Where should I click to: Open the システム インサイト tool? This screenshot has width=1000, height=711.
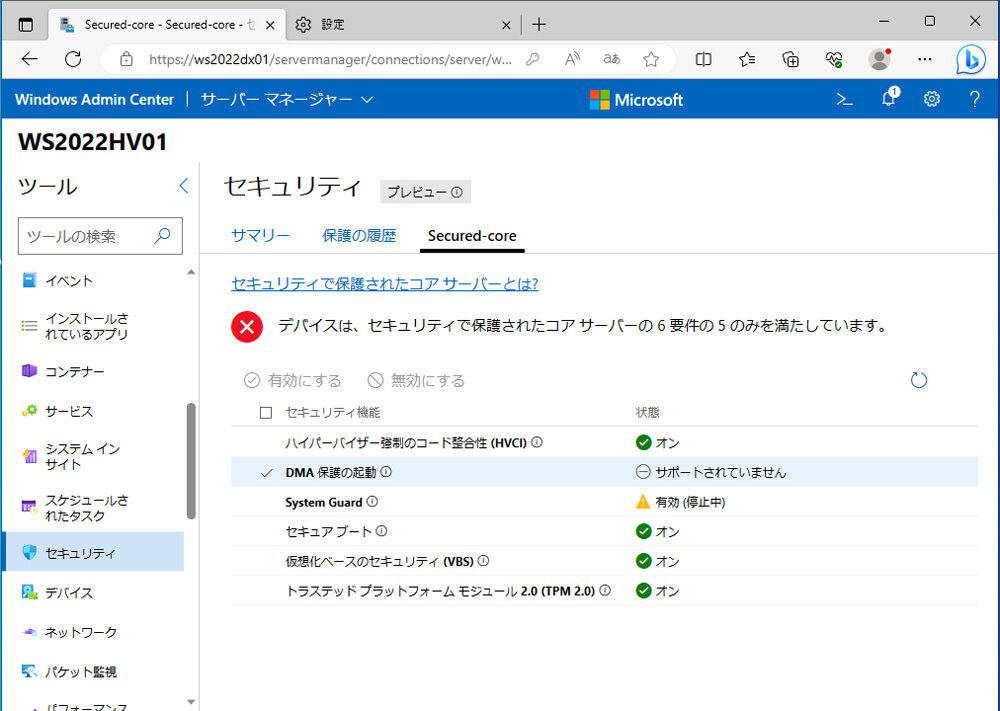point(94,457)
